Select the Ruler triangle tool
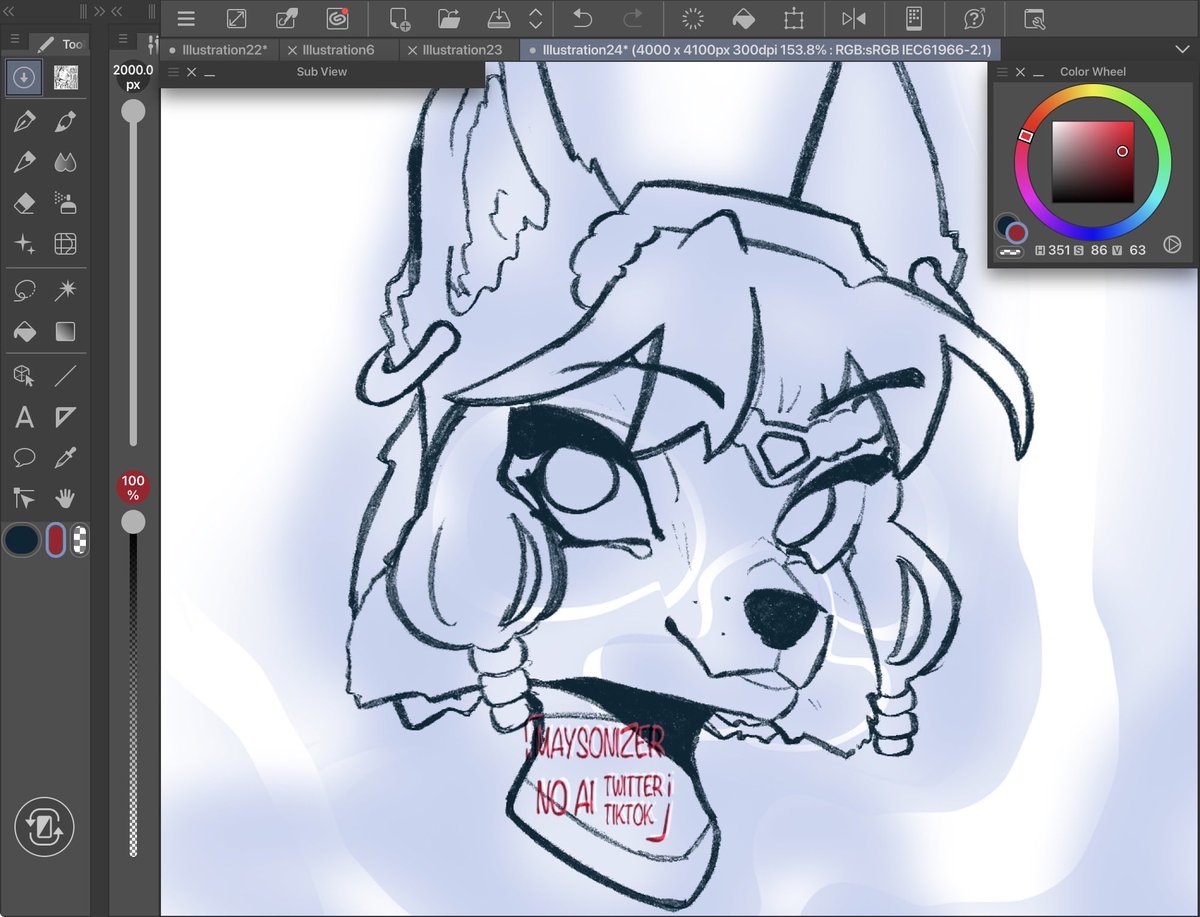This screenshot has width=1200, height=917. point(66,418)
